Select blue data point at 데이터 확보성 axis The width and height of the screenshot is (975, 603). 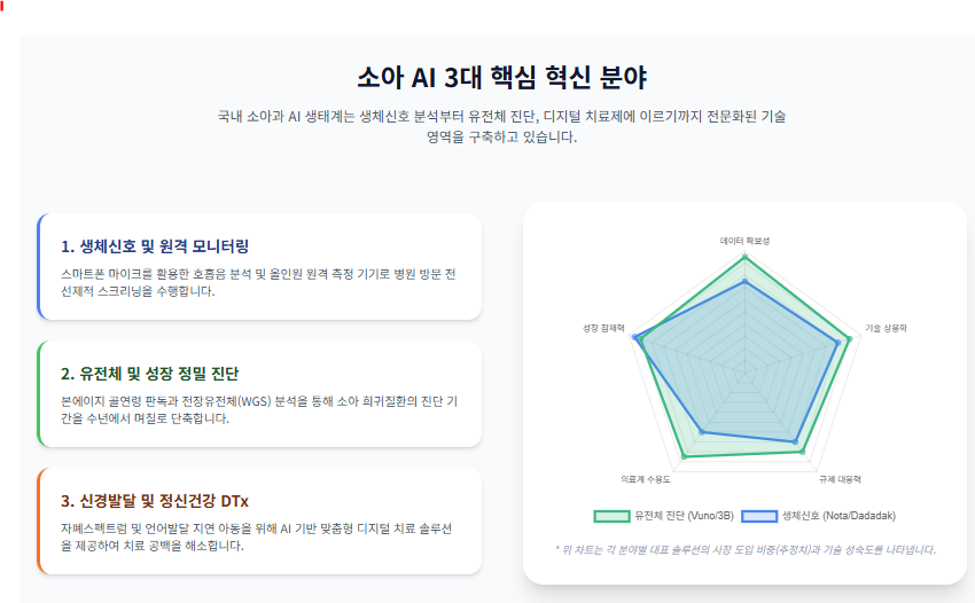point(745,282)
